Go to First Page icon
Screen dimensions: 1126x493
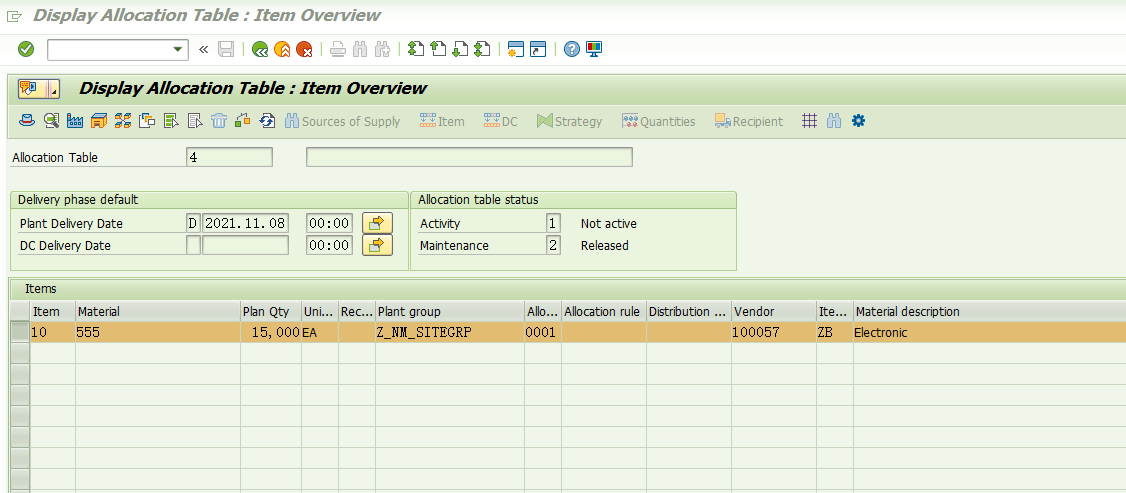tap(416, 50)
